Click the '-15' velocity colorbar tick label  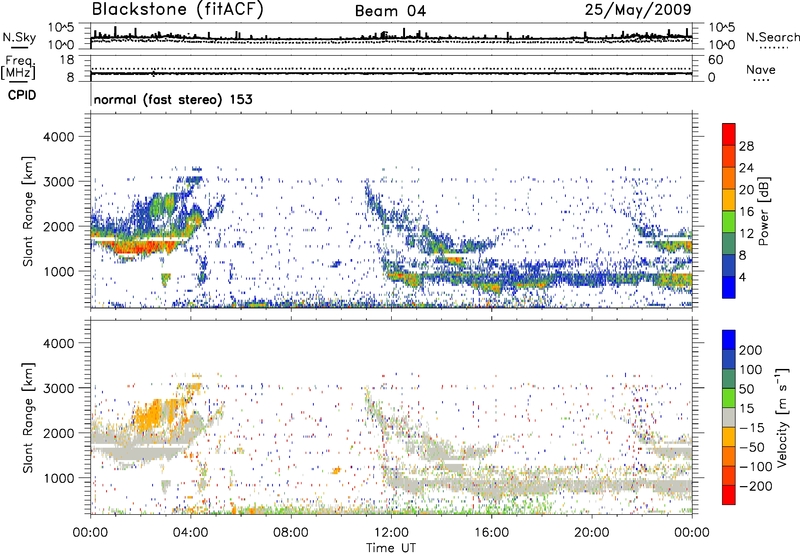pos(752,428)
